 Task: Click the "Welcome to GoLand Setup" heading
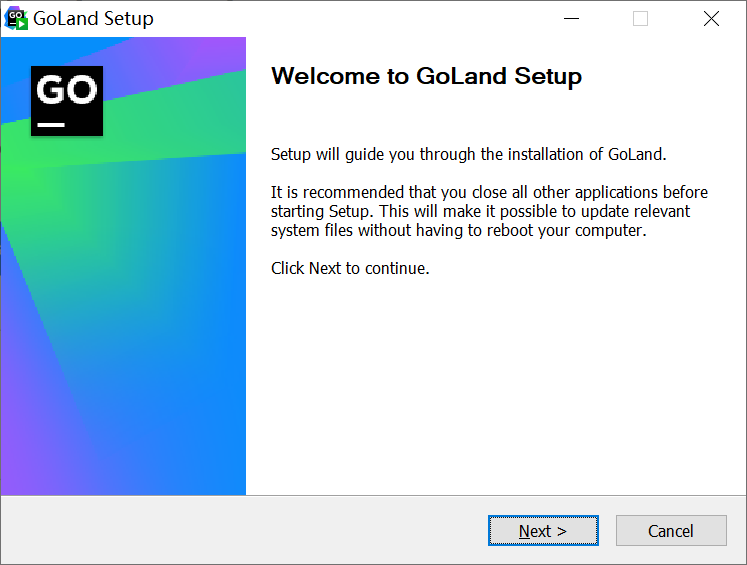point(426,76)
